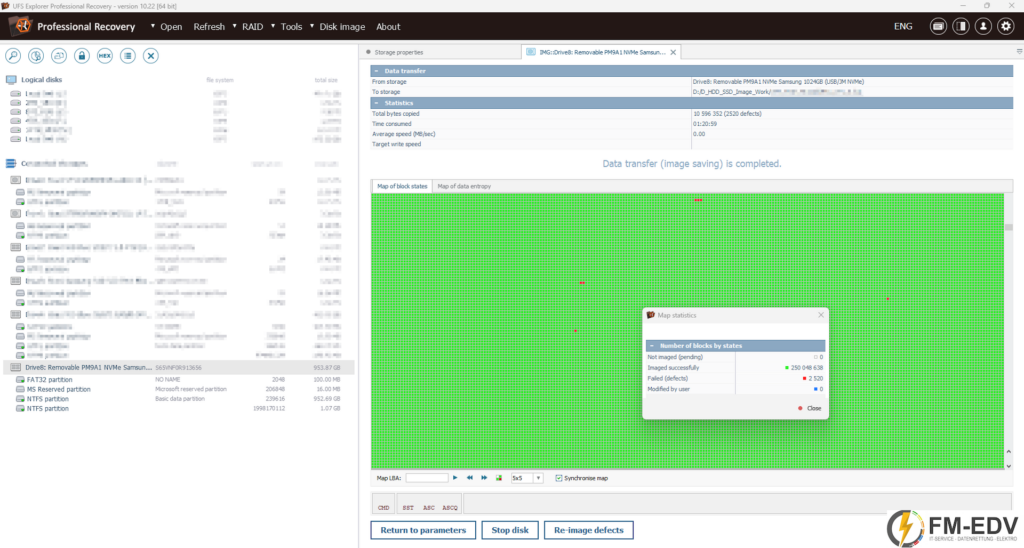Viewport: 1024px width, 548px height.
Task: Collapse the Data transfer section
Action: 376,71
